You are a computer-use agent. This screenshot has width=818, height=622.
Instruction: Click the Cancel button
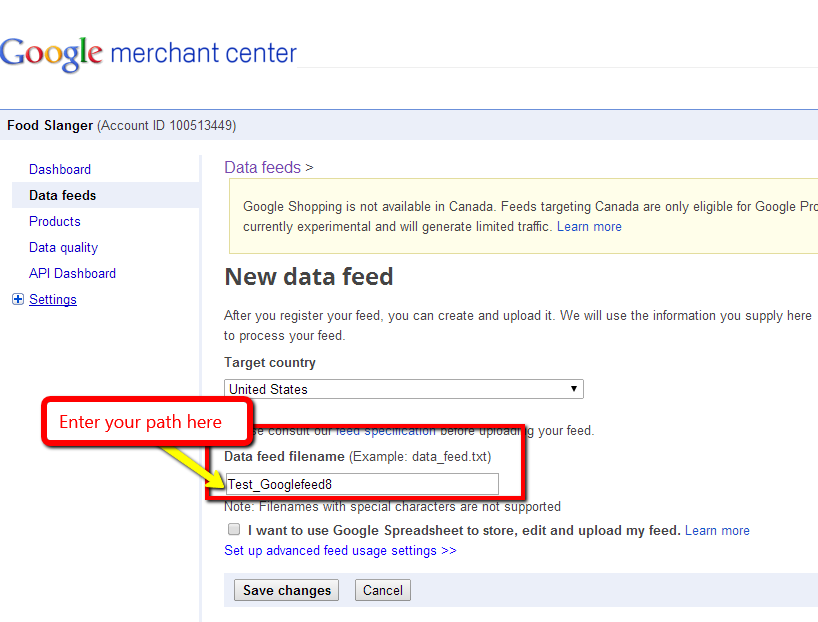[x=382, y=590]
